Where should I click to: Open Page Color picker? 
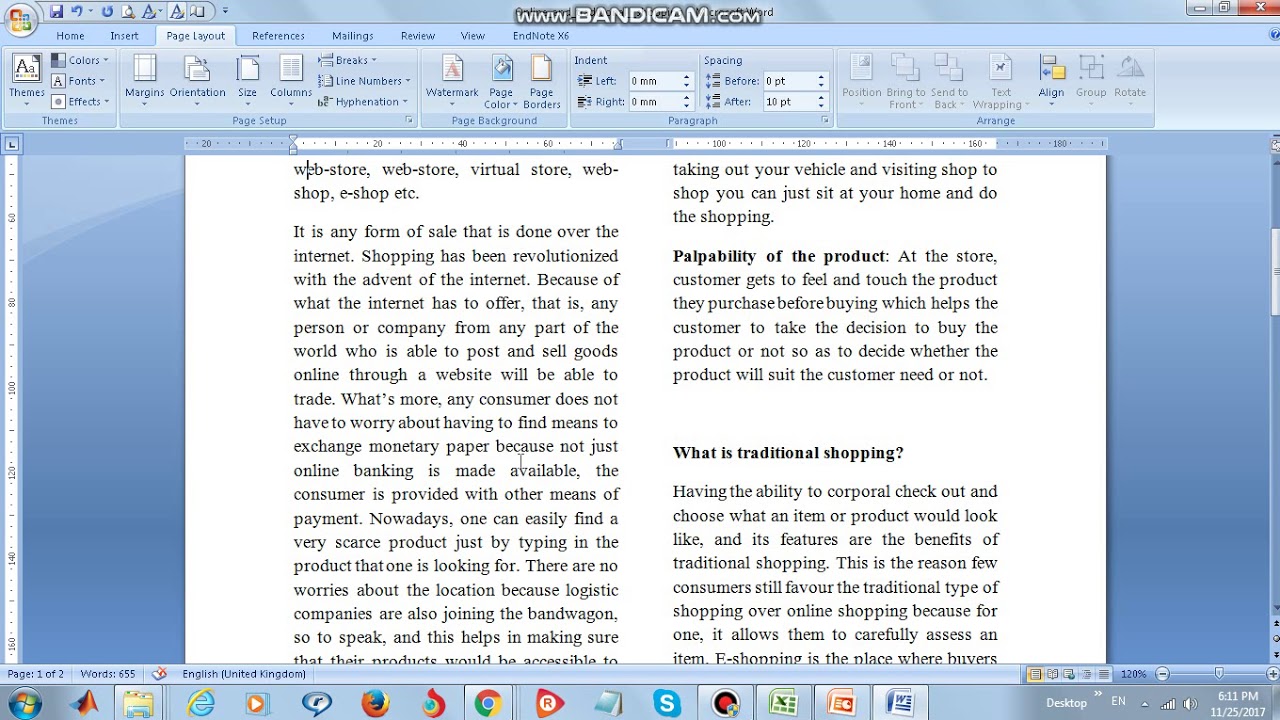[x=501, y=80]
